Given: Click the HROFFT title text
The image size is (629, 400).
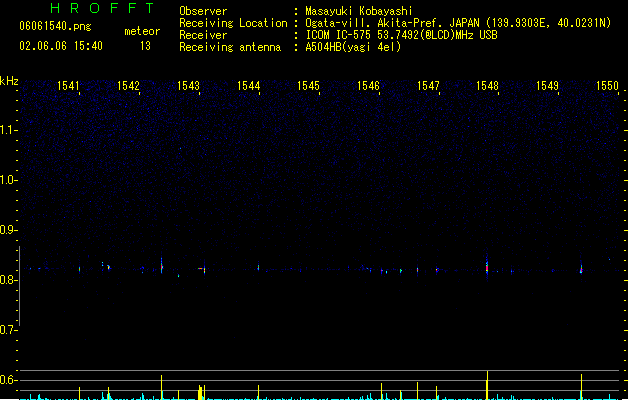Looking at the screenshot, I should (102, 8).
